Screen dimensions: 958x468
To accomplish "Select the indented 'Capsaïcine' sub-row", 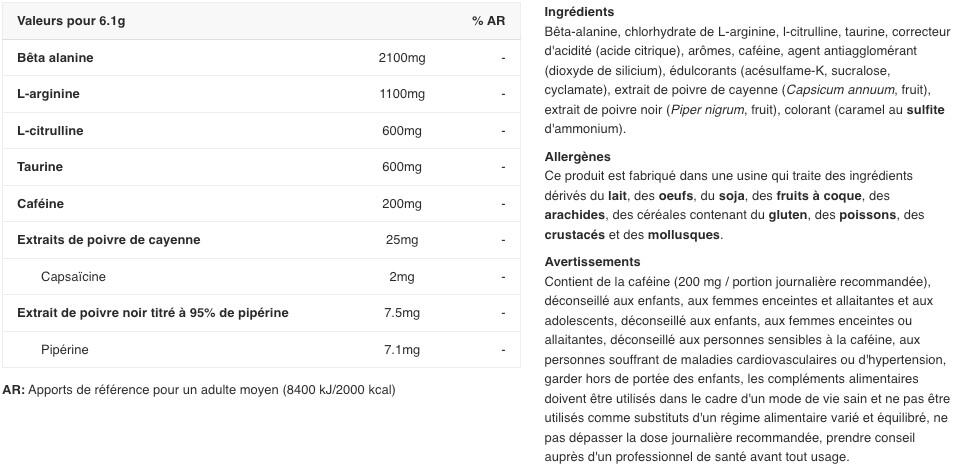I will point(73,277).
